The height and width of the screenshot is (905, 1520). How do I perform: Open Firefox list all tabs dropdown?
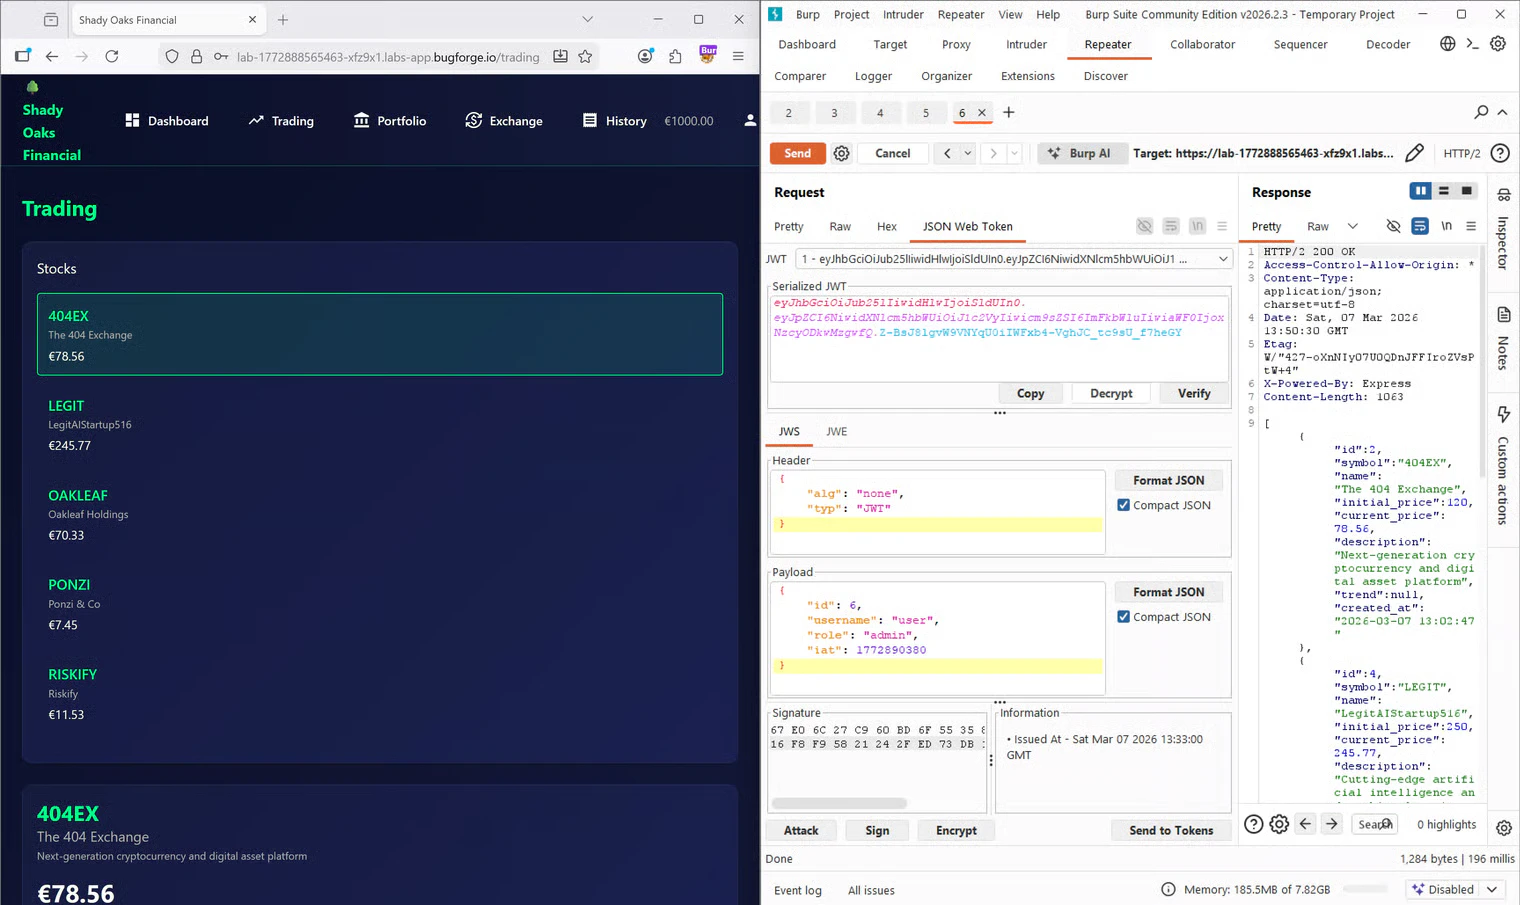[x=587, y=19]
